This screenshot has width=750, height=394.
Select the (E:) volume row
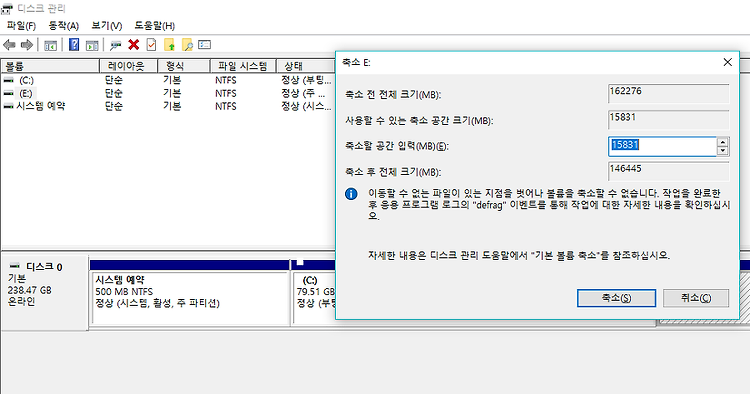pyautogui.click(x=167, y=93)
